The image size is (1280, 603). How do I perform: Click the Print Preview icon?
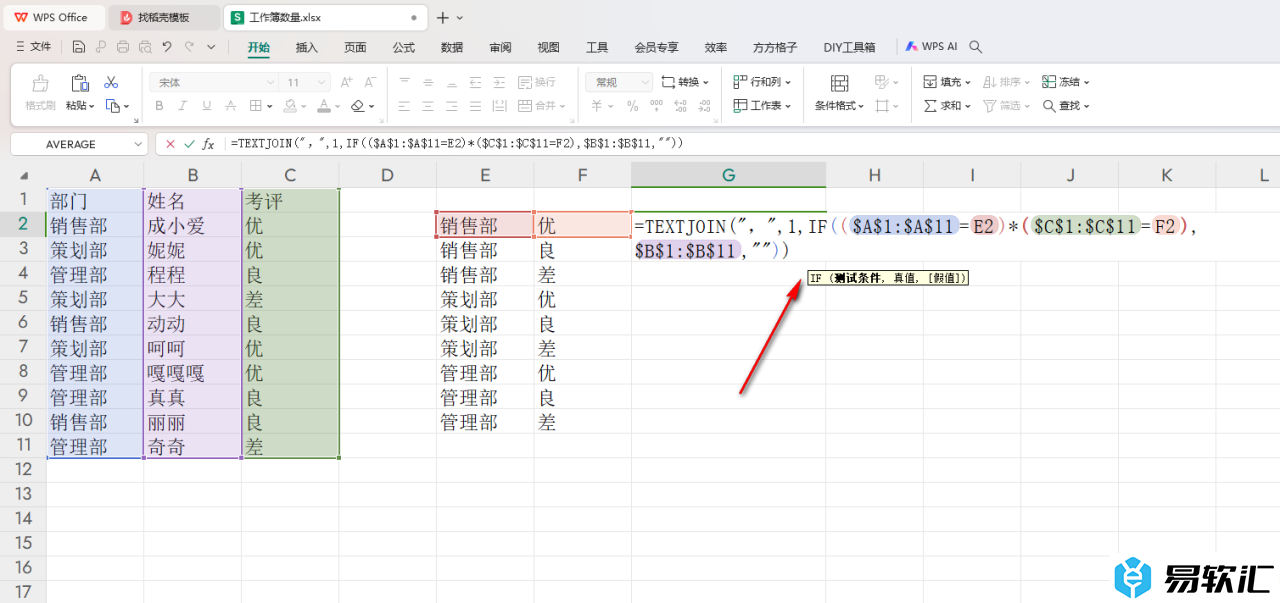click(x=145, y=47)
